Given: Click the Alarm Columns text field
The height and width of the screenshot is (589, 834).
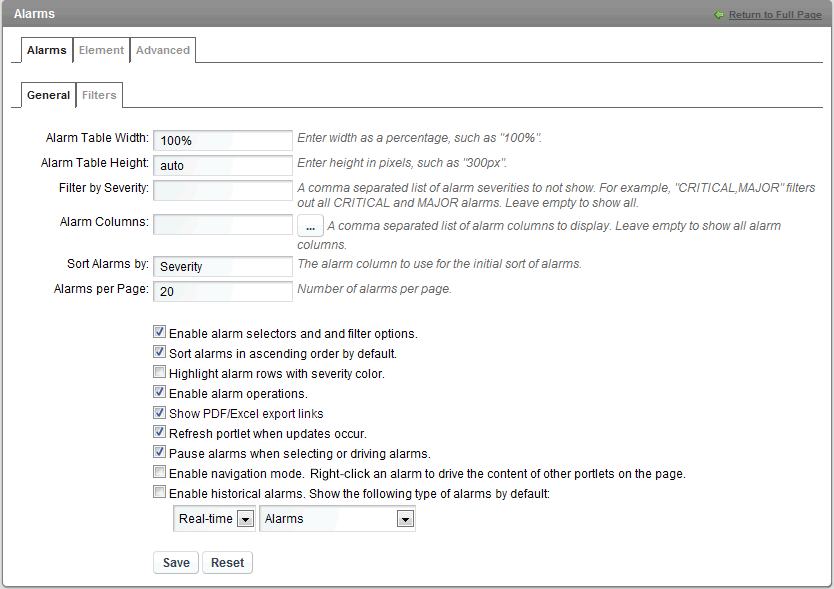Looking at the screenshot, I should (223, 225).
